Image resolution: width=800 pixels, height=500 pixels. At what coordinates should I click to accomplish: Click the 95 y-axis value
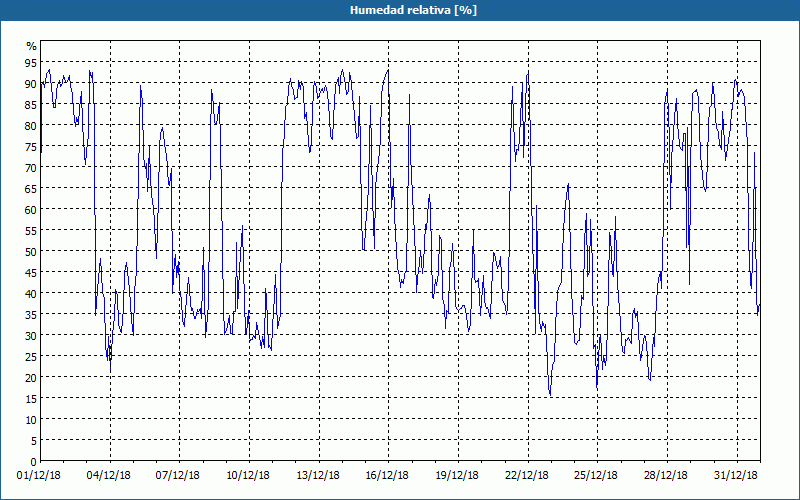tap(31, 63)
